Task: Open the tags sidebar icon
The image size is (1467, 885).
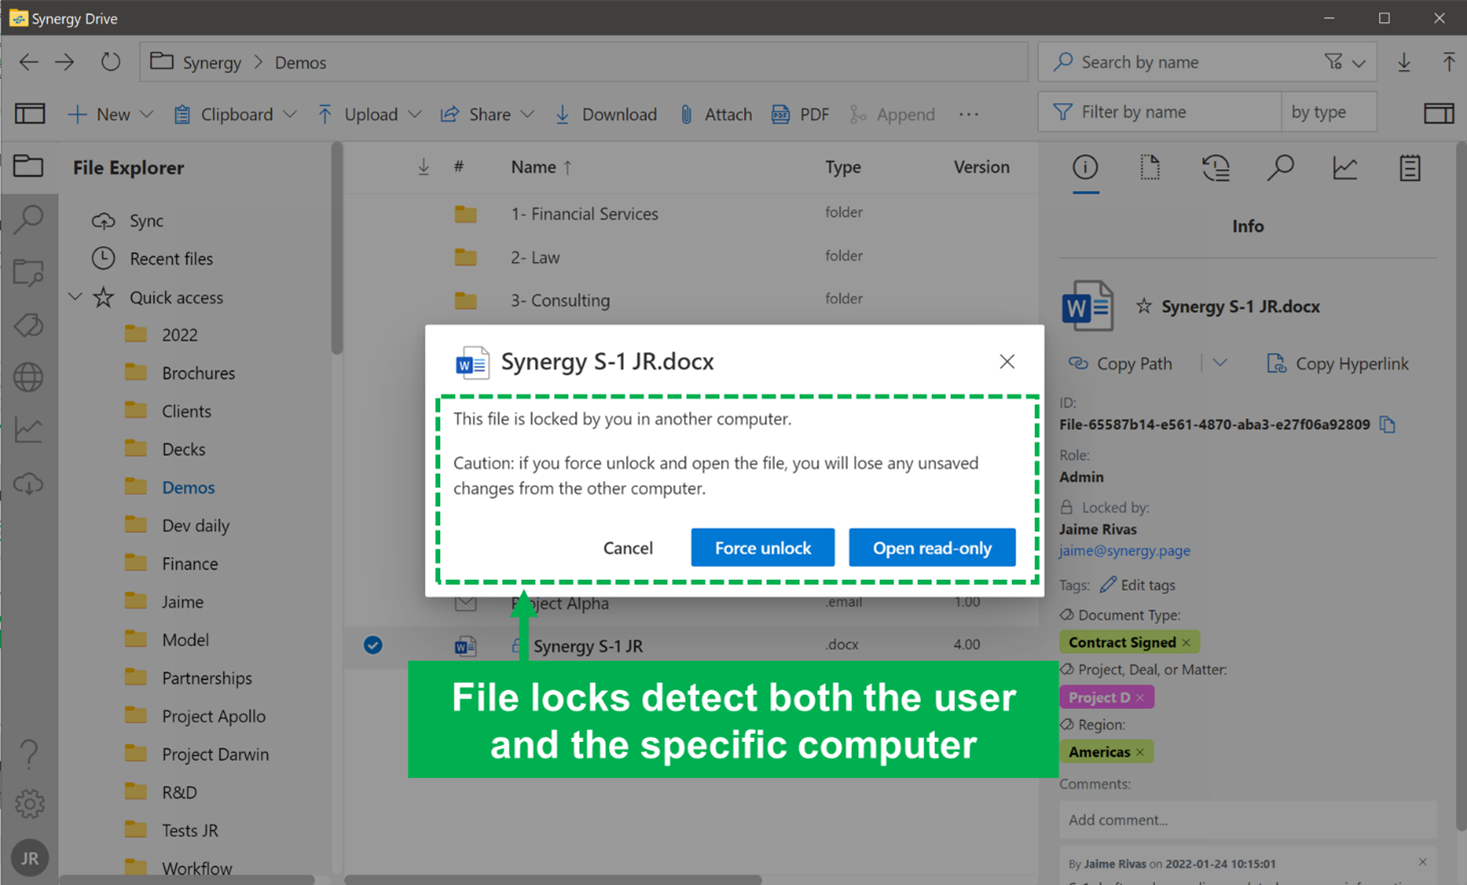Action: coord(29,325)
